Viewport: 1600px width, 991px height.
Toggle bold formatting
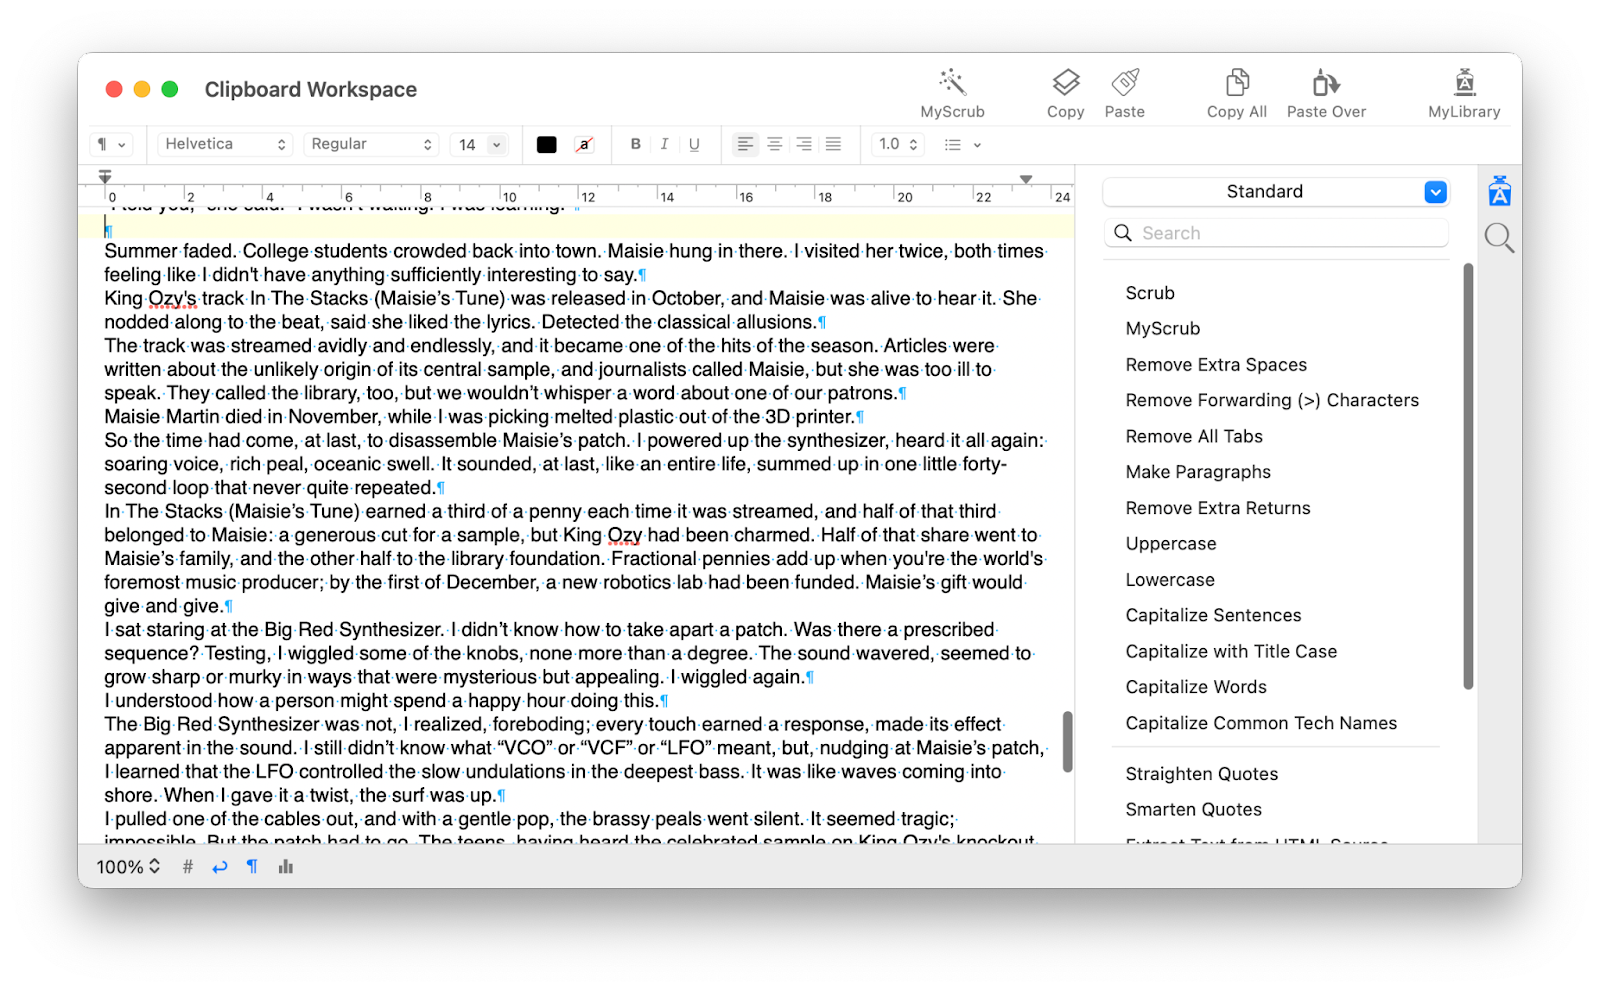point(635,144)
